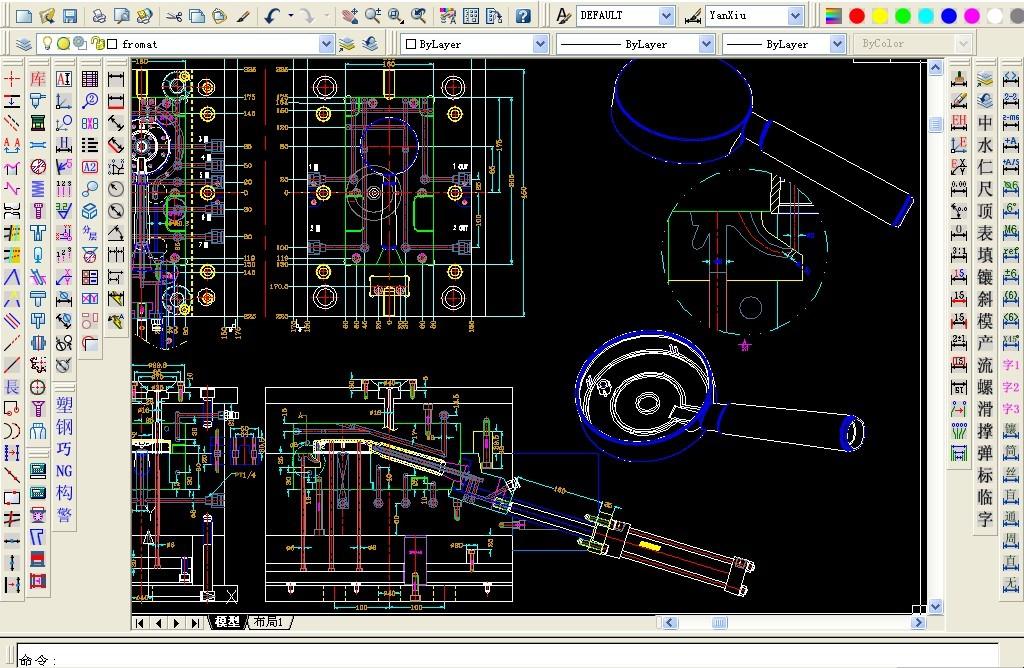1024x668 pixels.
Task: Expand the fromat layer dropdown
Action: (326, 44)
